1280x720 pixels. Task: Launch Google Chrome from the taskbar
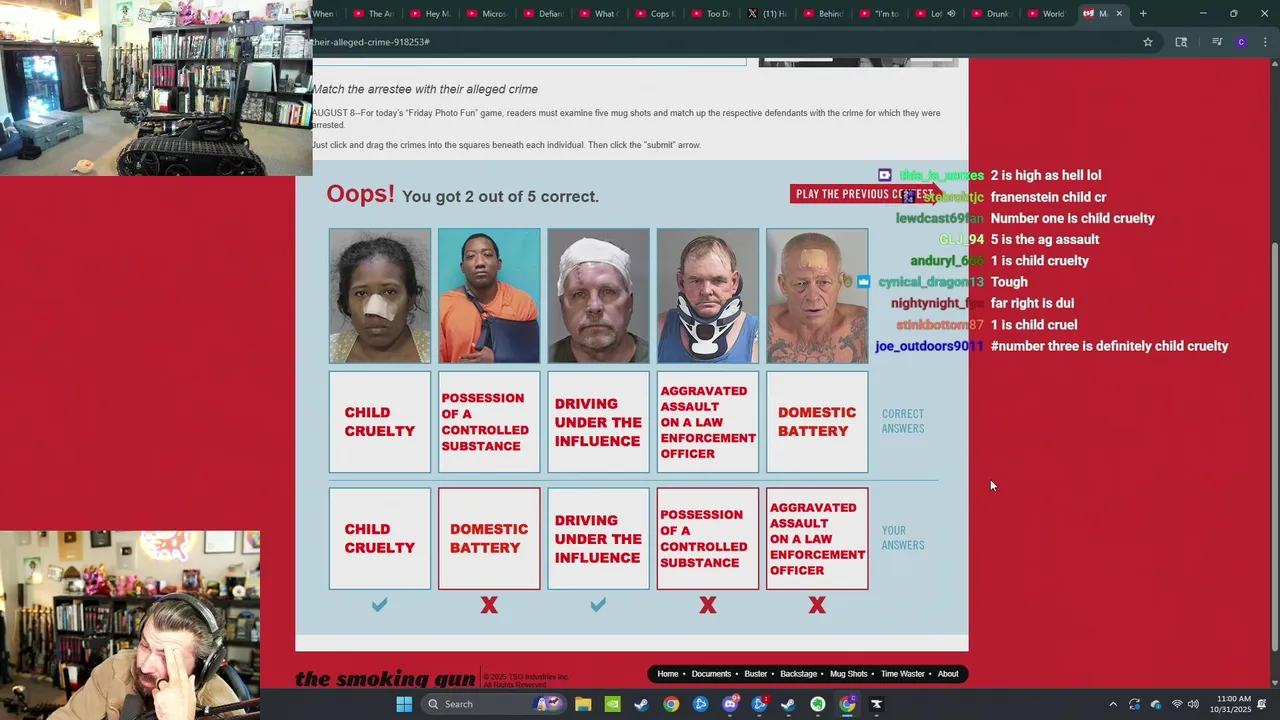click(x=671, y=704)
